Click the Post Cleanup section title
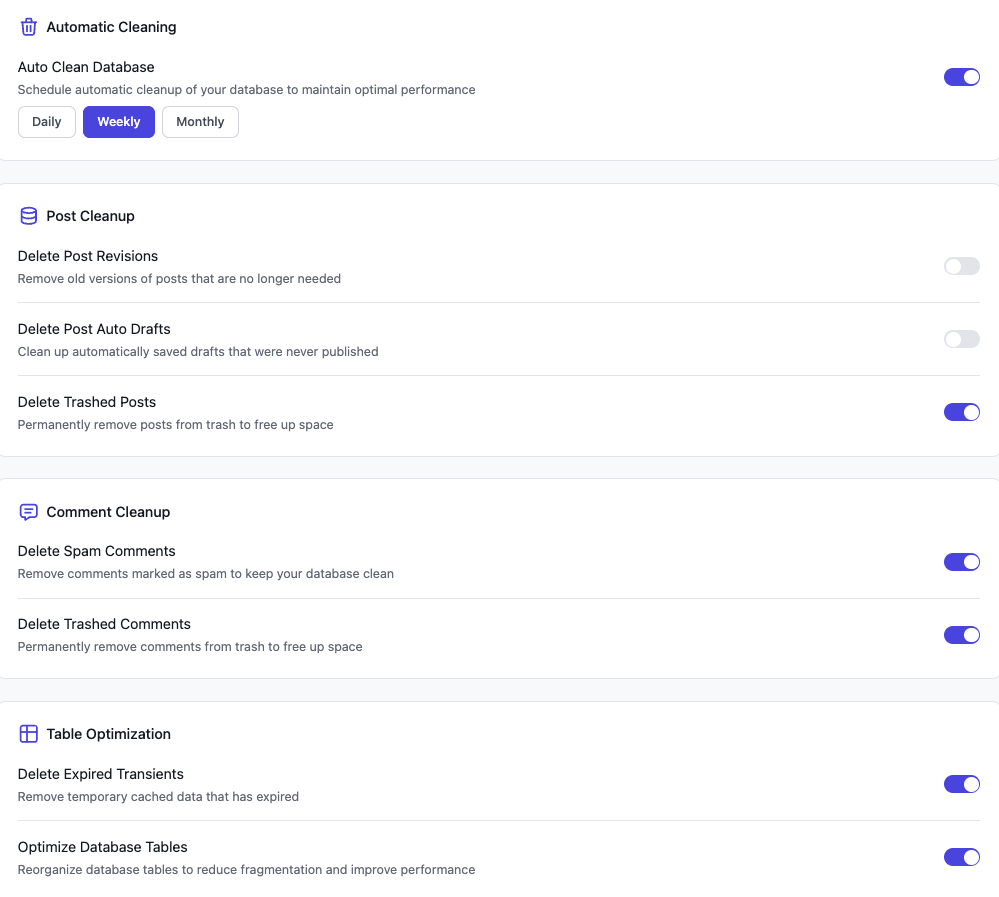Viewport: 999px width, 897px height. pyautogui.click(x=90, y=216)
